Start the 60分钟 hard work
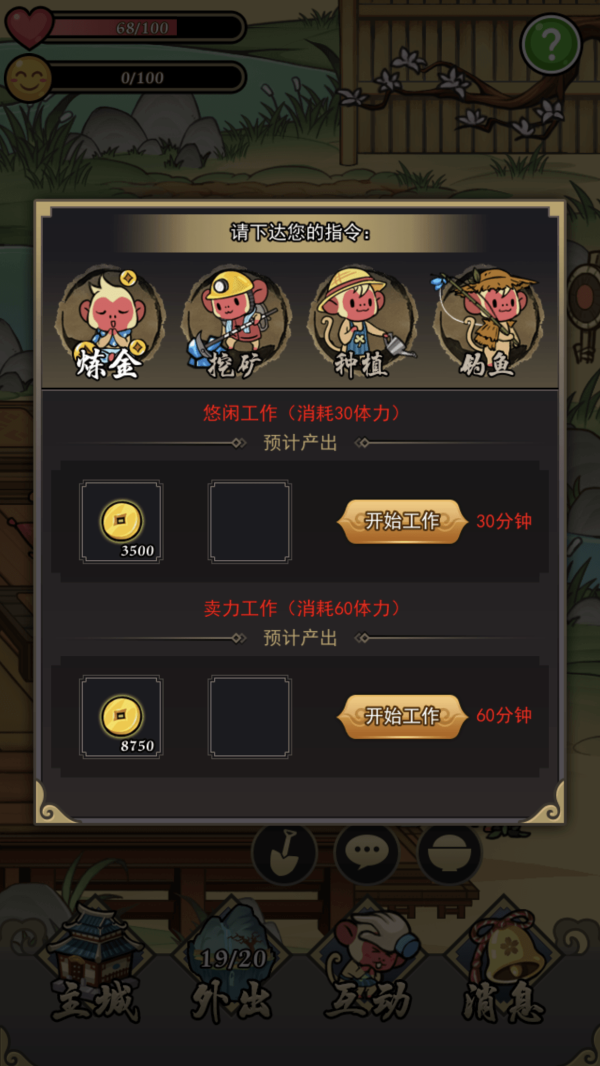Image resolution: width=600 pixels, height=1066 pixels. pos(403,716)
